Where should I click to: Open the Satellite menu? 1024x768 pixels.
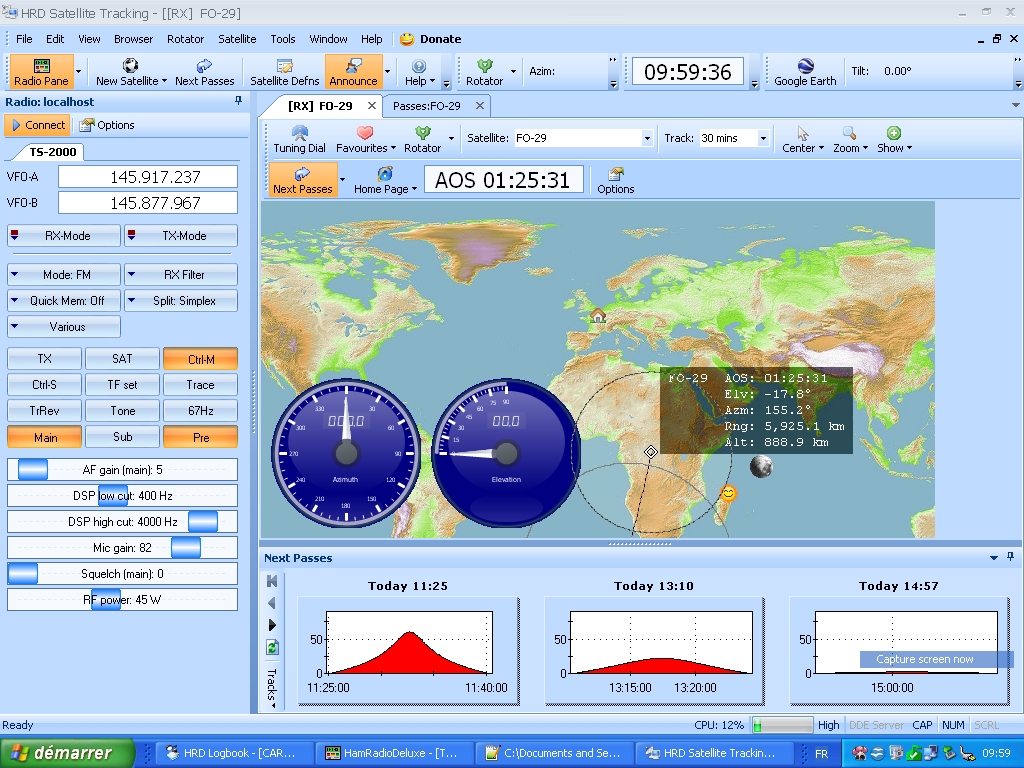(x=237, y=39)
